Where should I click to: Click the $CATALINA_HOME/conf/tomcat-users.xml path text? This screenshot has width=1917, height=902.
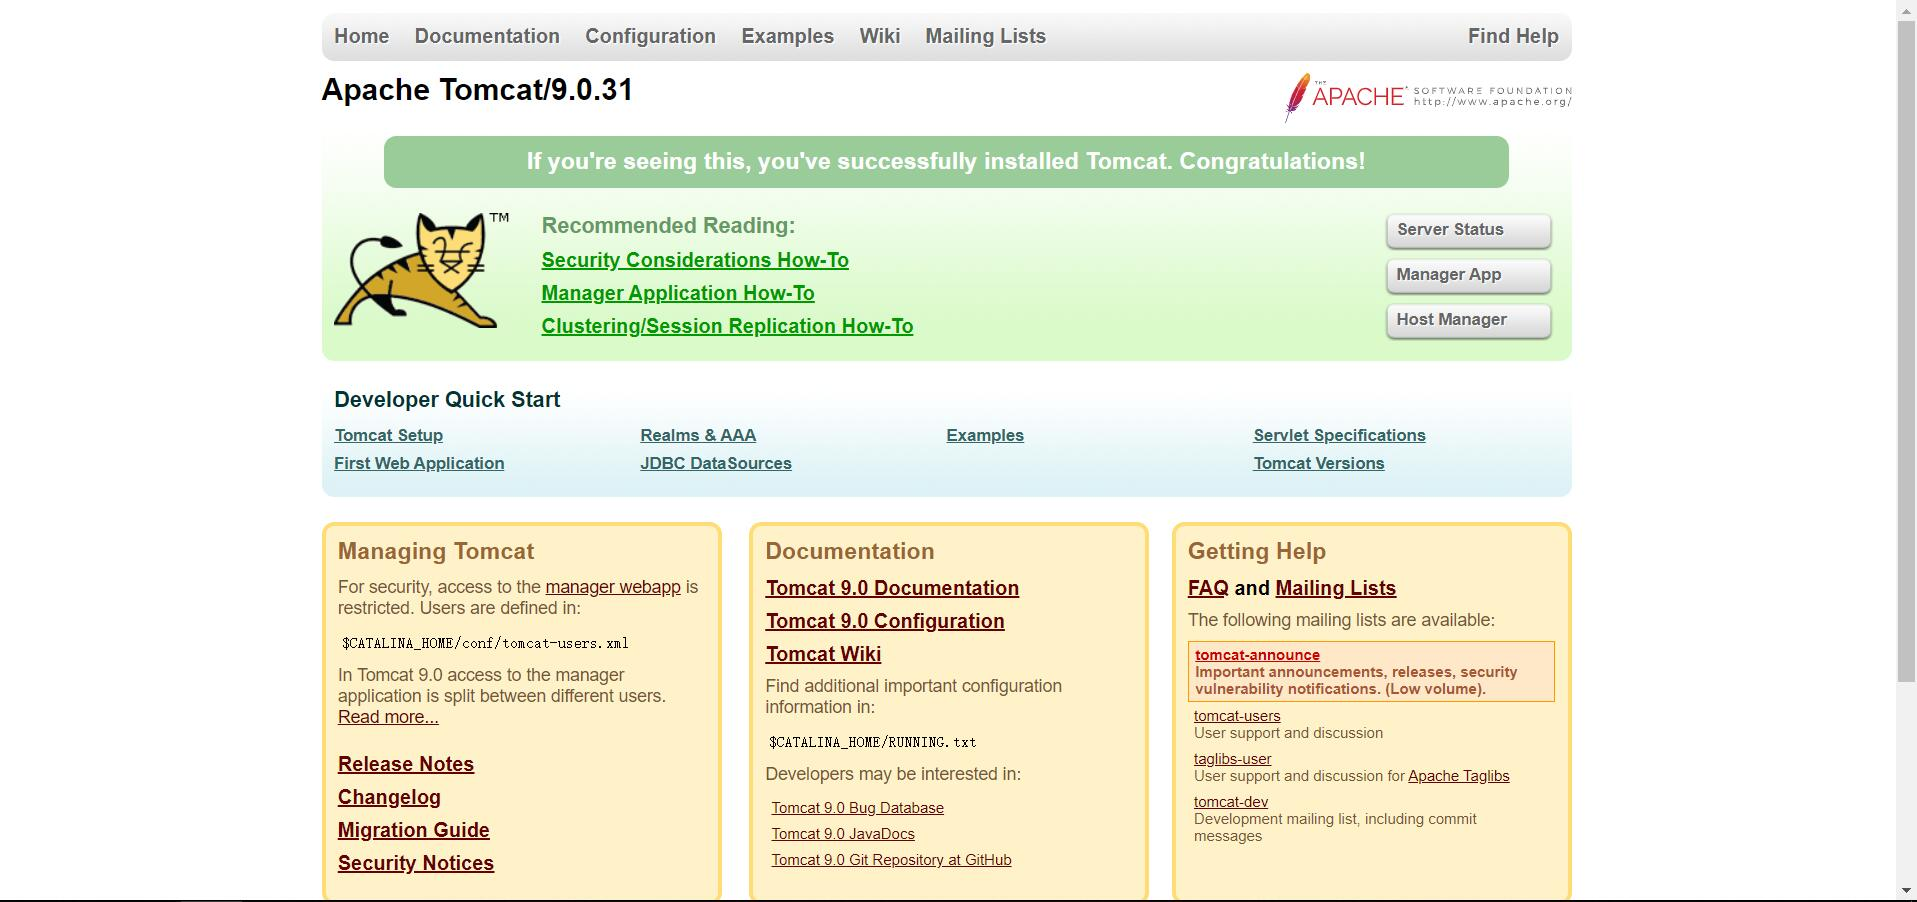(485, 643)
